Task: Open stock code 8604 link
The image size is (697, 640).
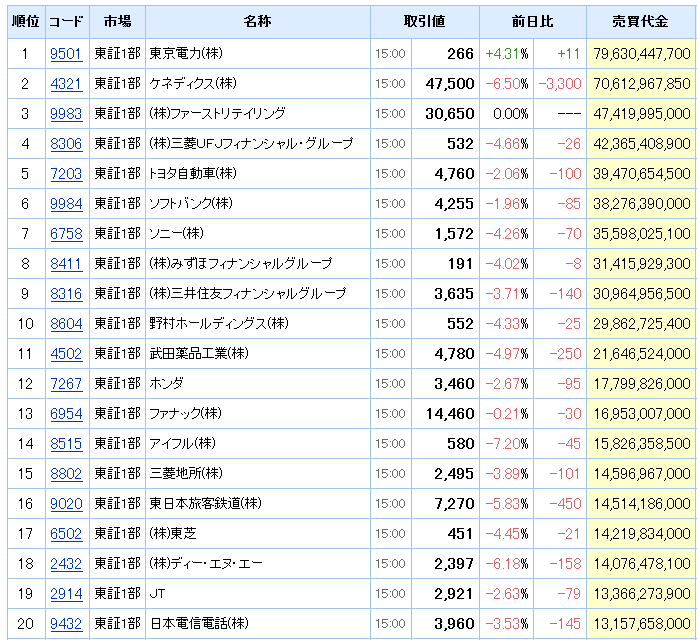Action: pos(66,324)
